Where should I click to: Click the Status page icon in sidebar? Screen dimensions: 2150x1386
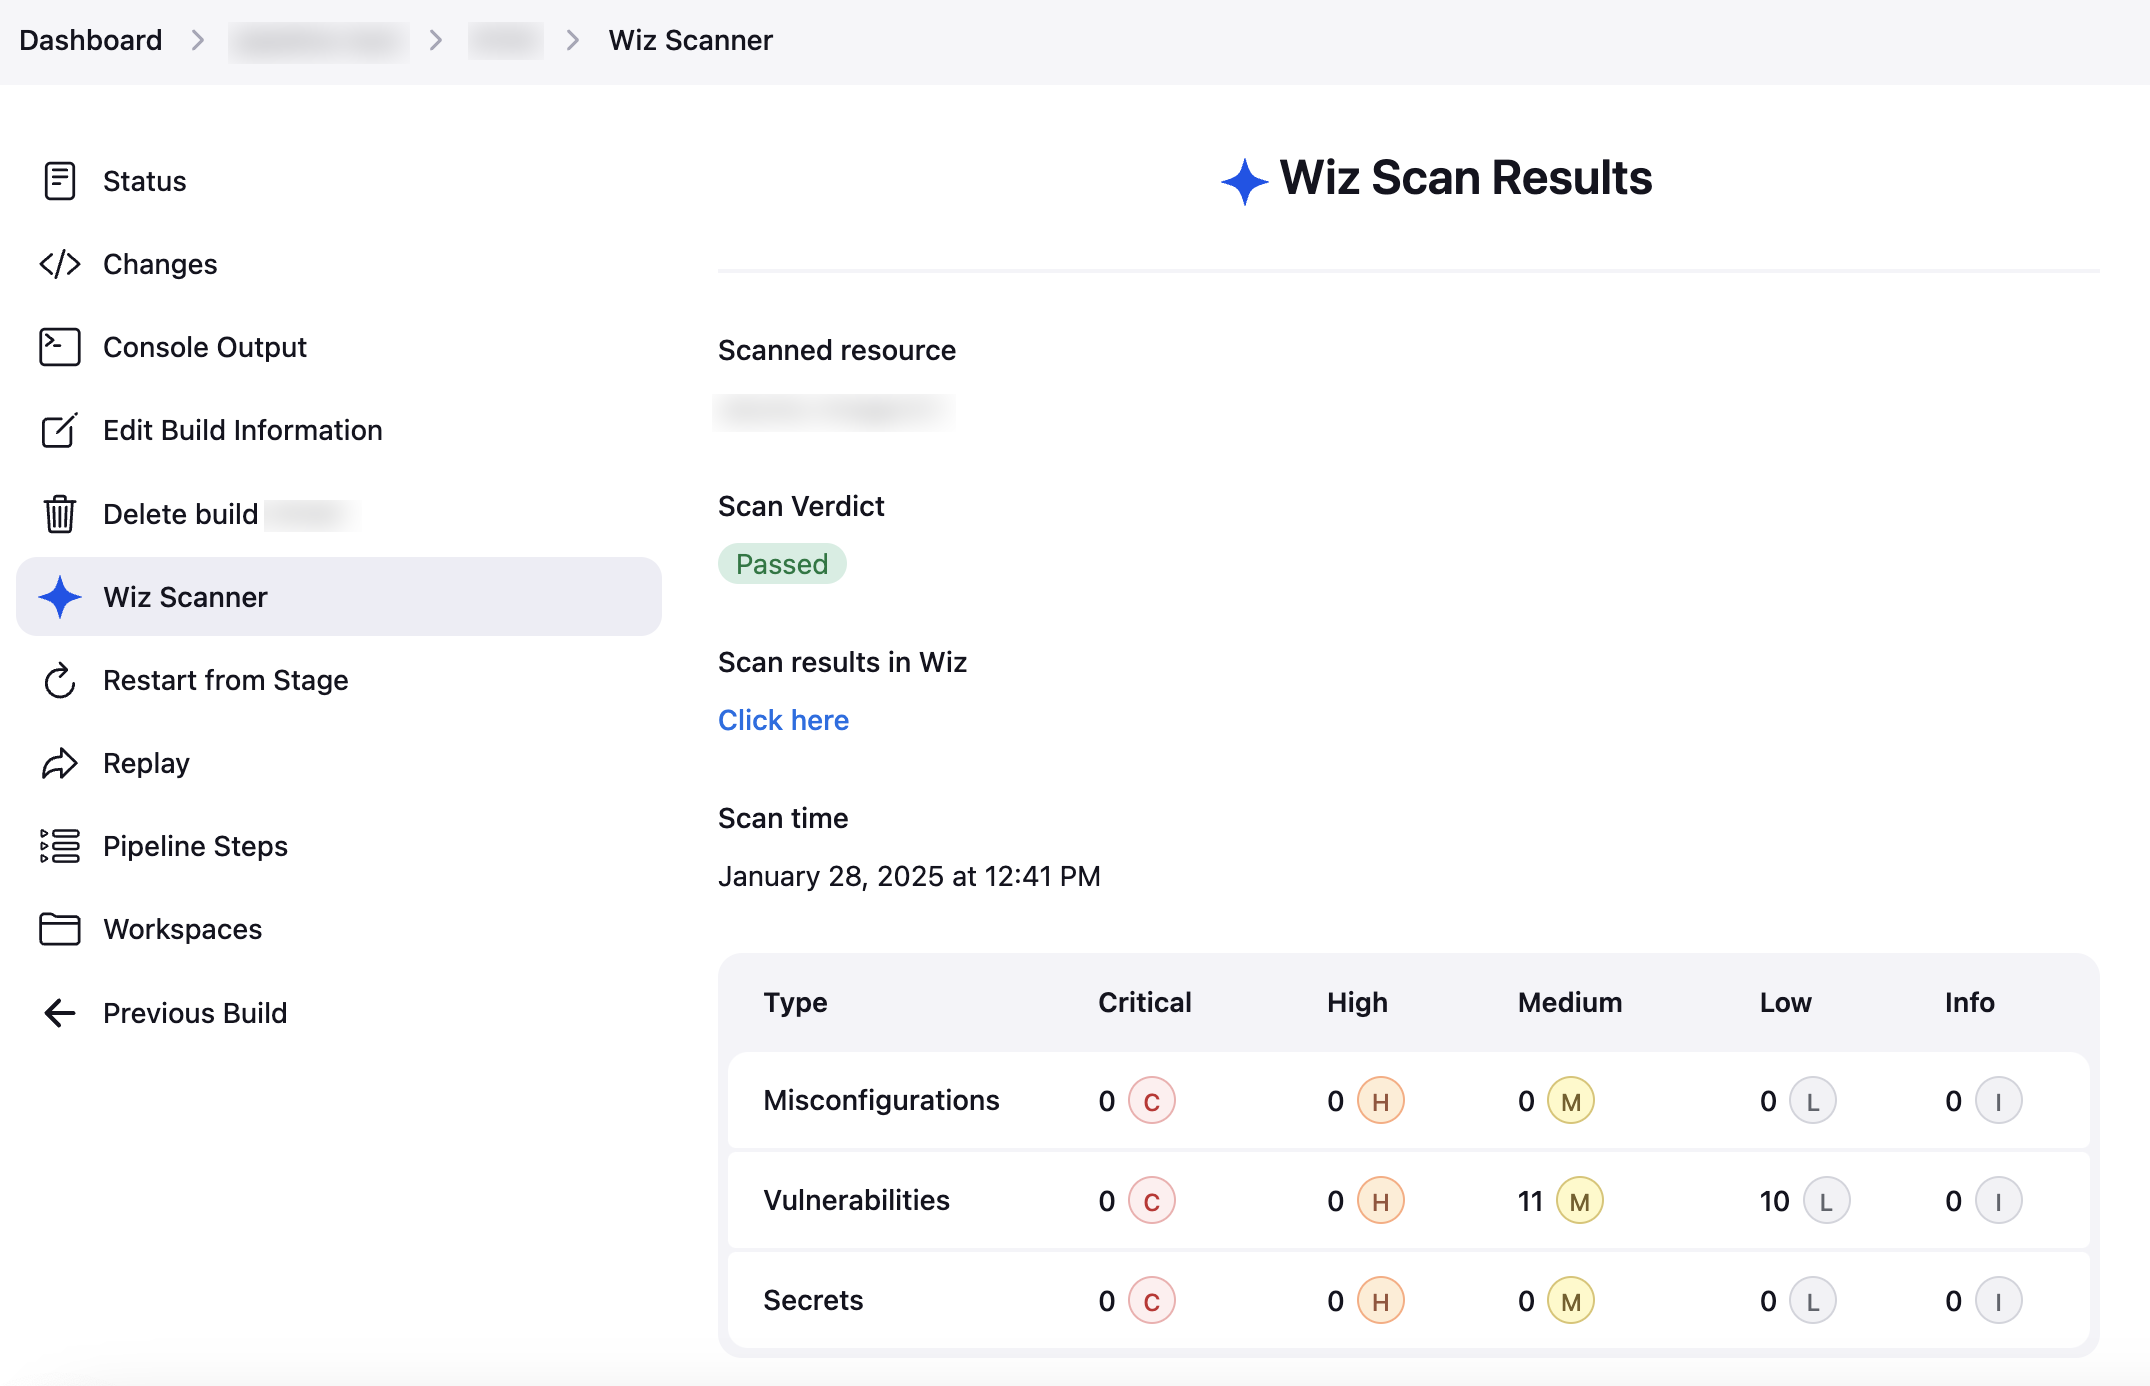click(60, 181)
